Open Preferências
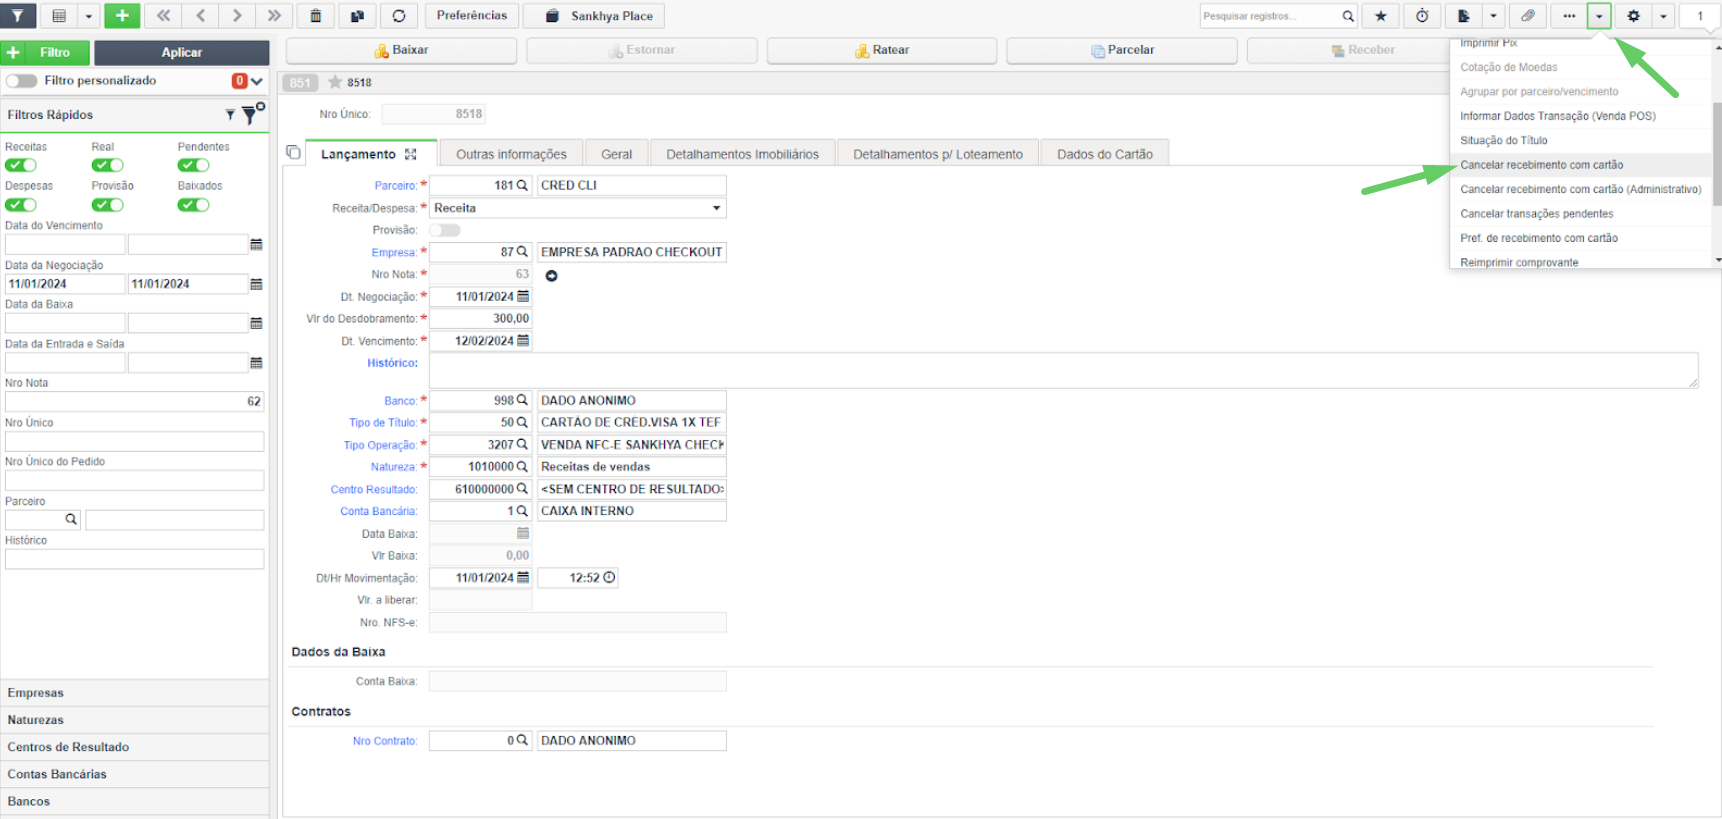The height and width of the screenshot is (819, 1722). (x=472, y=16)
